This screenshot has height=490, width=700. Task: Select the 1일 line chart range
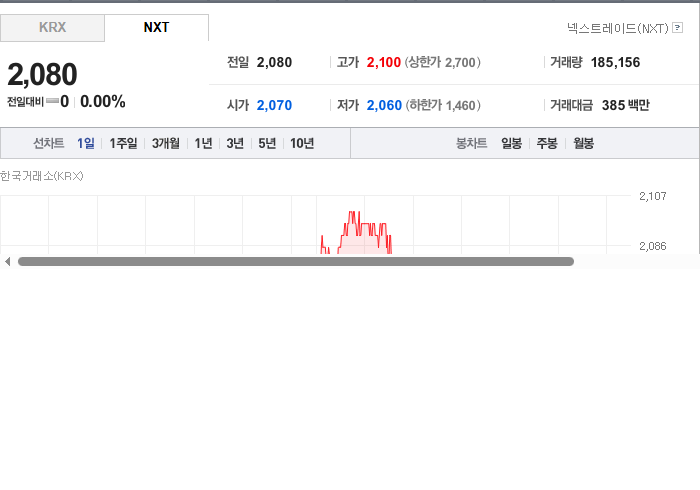tap(86, 143)
